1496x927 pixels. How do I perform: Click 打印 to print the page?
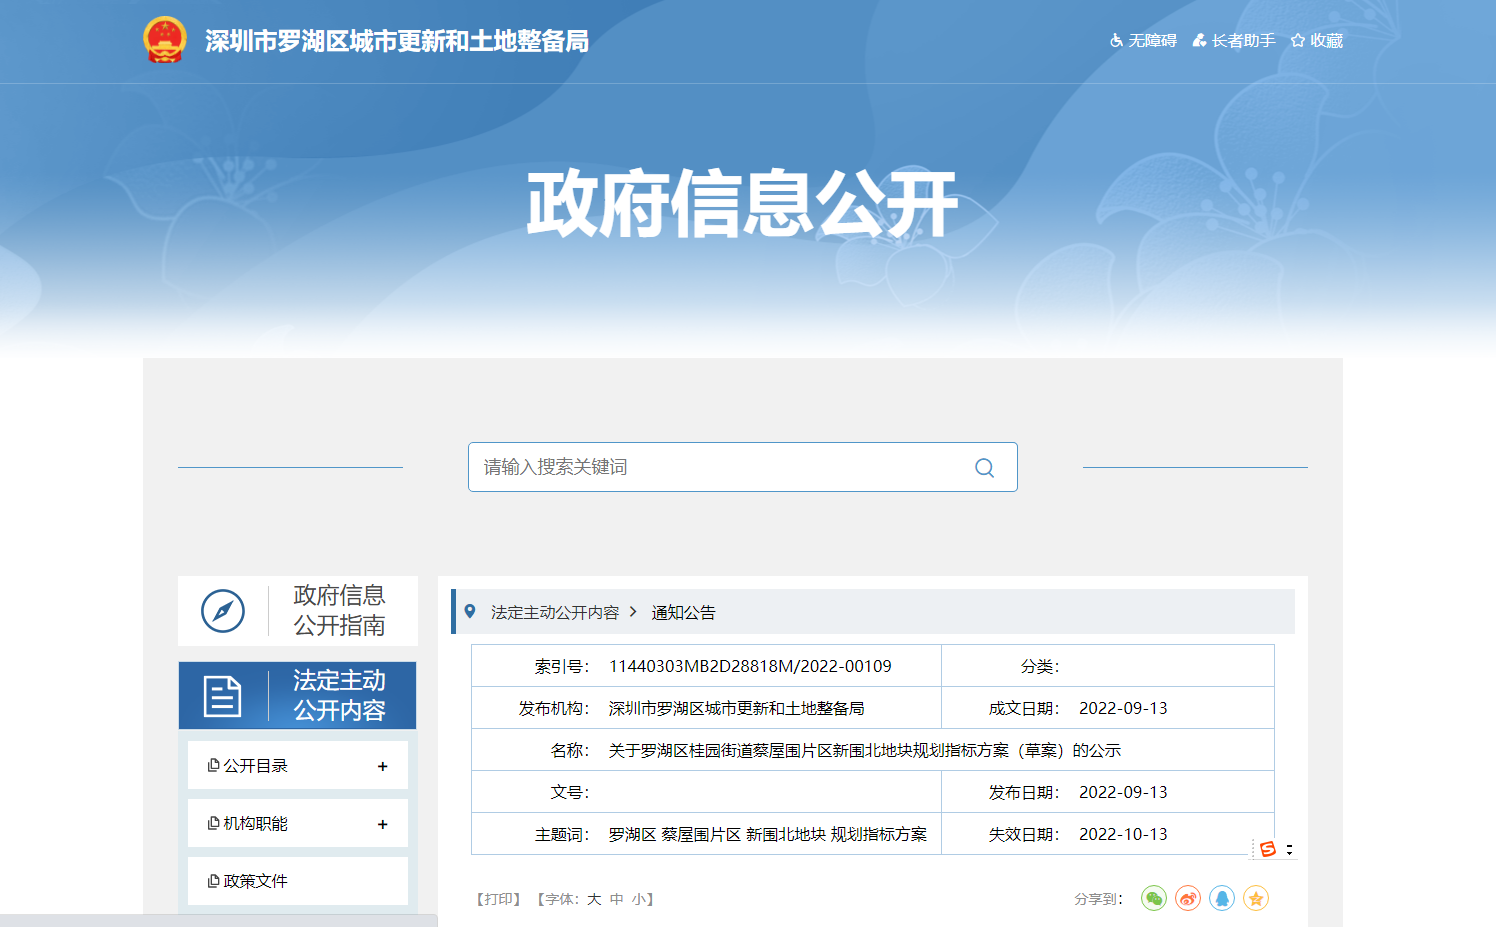[498, 899]
